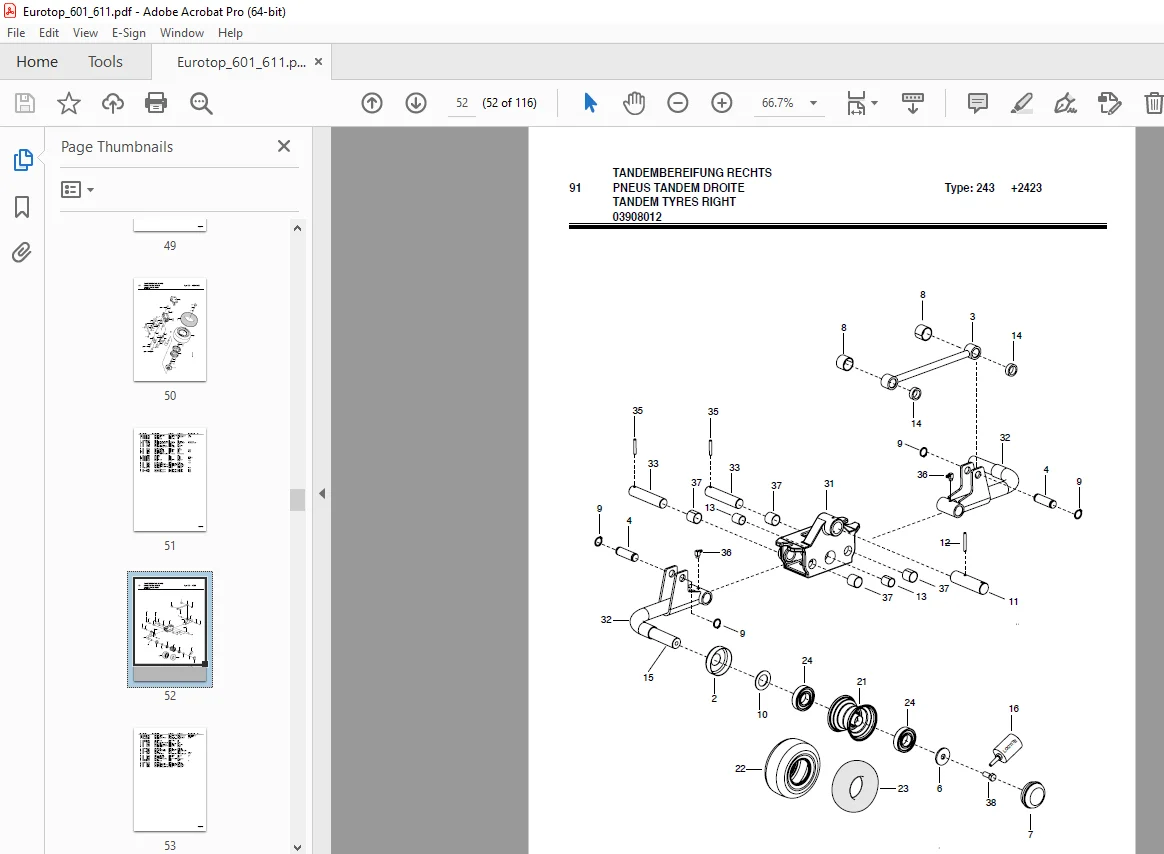
Task: Select page 53 thumbnail
Action: [170, 780]
